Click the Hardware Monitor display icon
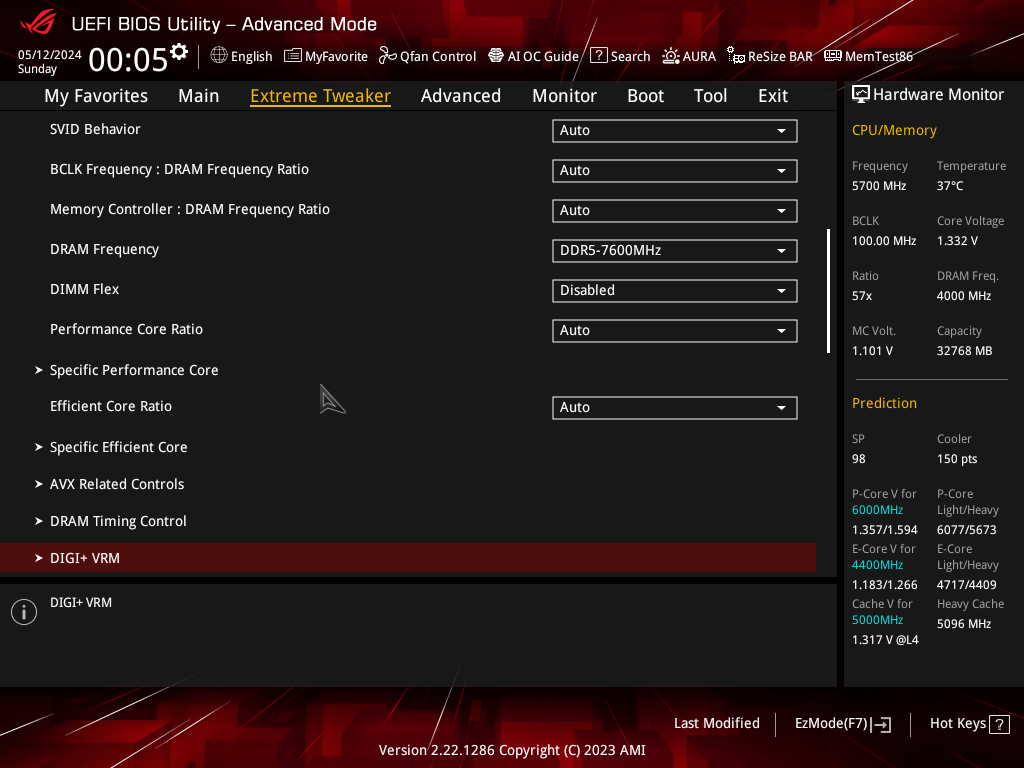 pos(861,95)
